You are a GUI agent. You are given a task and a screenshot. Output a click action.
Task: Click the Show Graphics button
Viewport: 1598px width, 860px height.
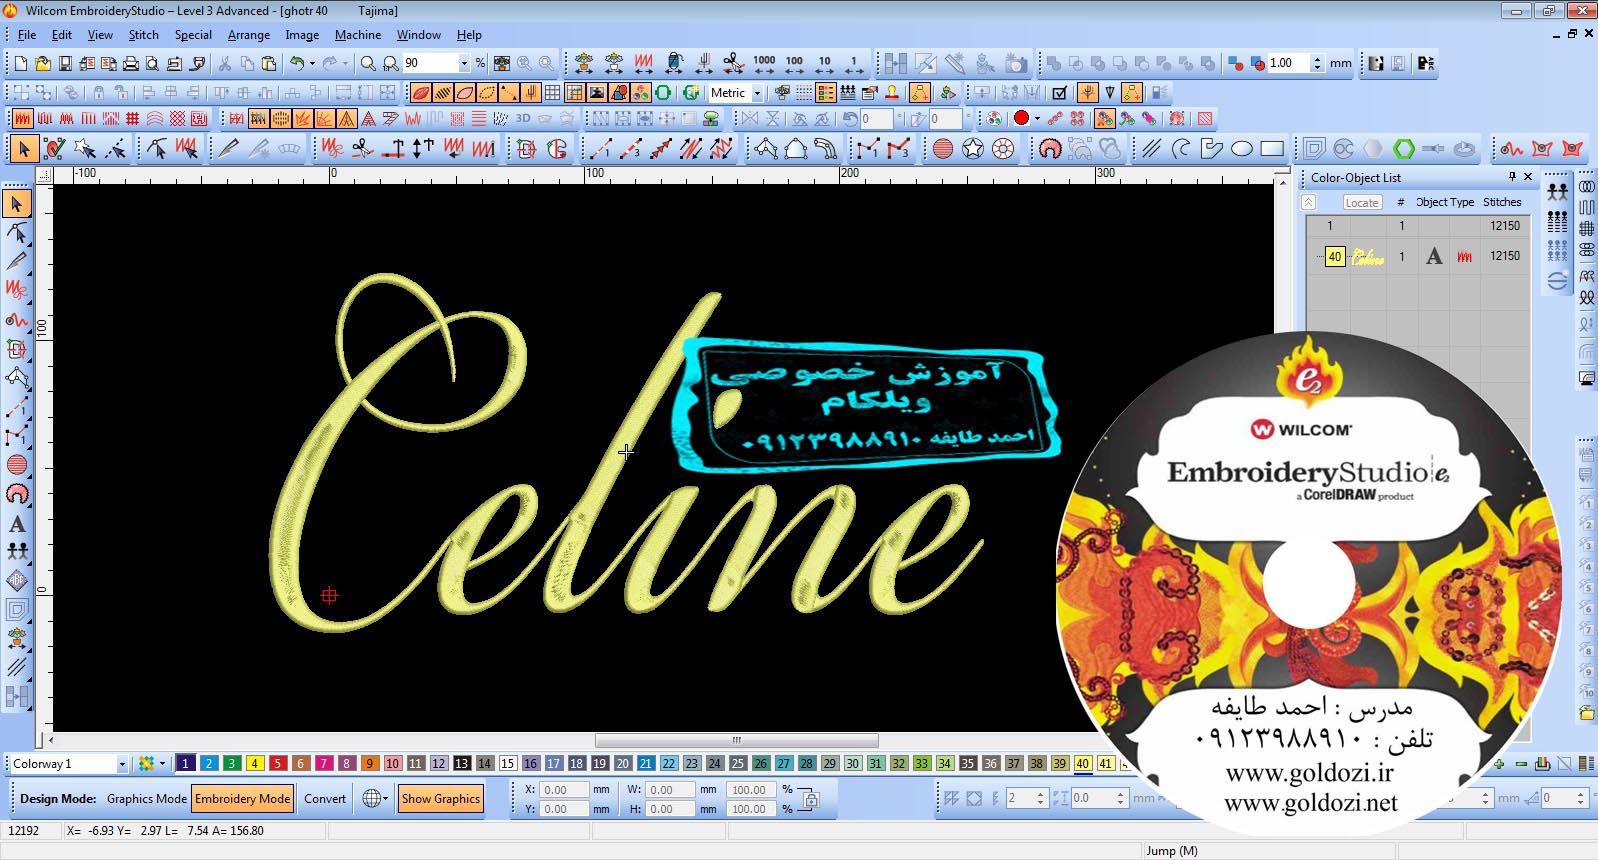tap(441, 799)
